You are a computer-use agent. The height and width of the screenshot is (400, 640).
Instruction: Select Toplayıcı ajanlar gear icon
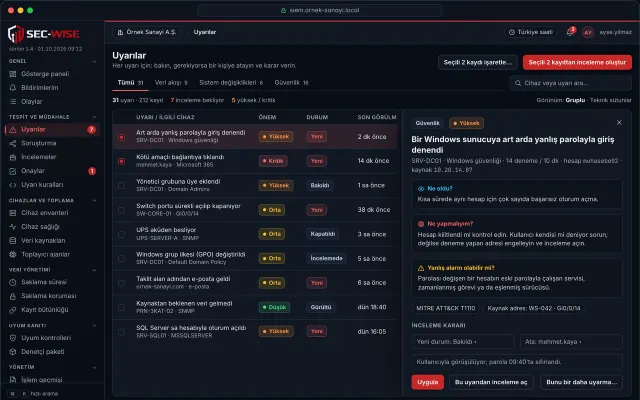pyautogui.click(x=13, y=254)
